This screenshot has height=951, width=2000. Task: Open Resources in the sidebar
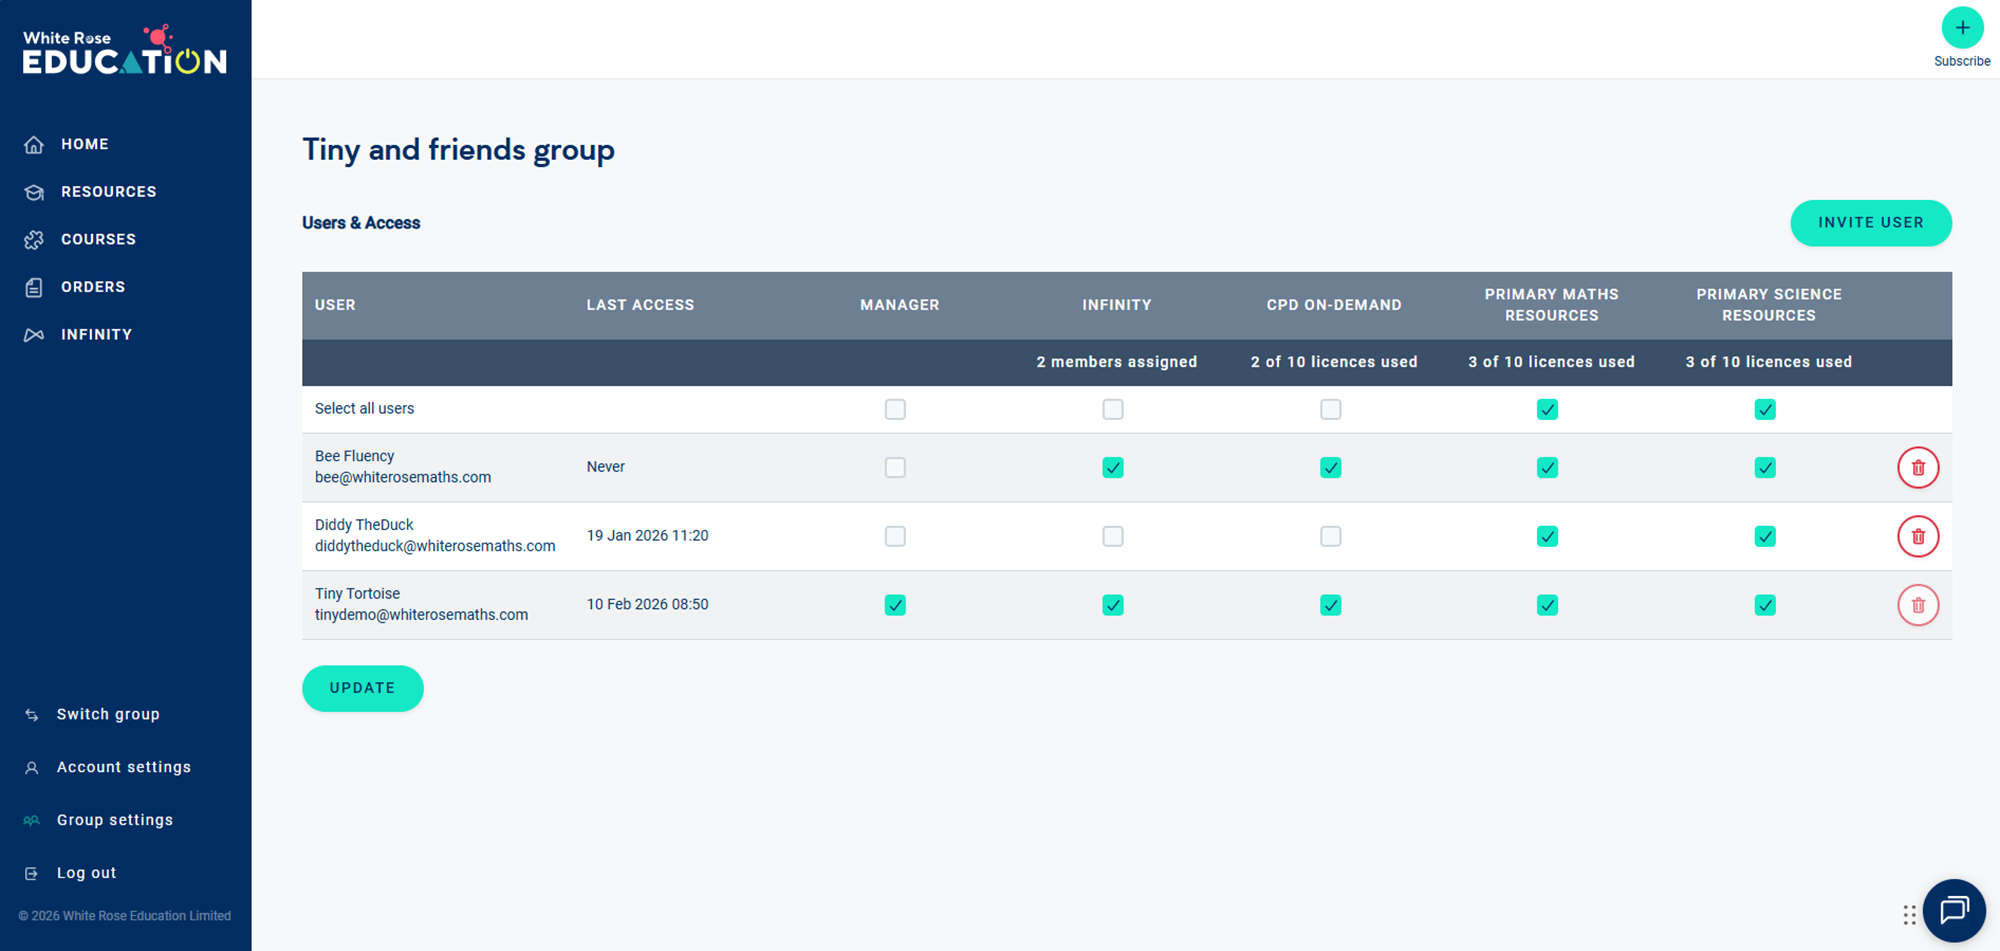108,192
